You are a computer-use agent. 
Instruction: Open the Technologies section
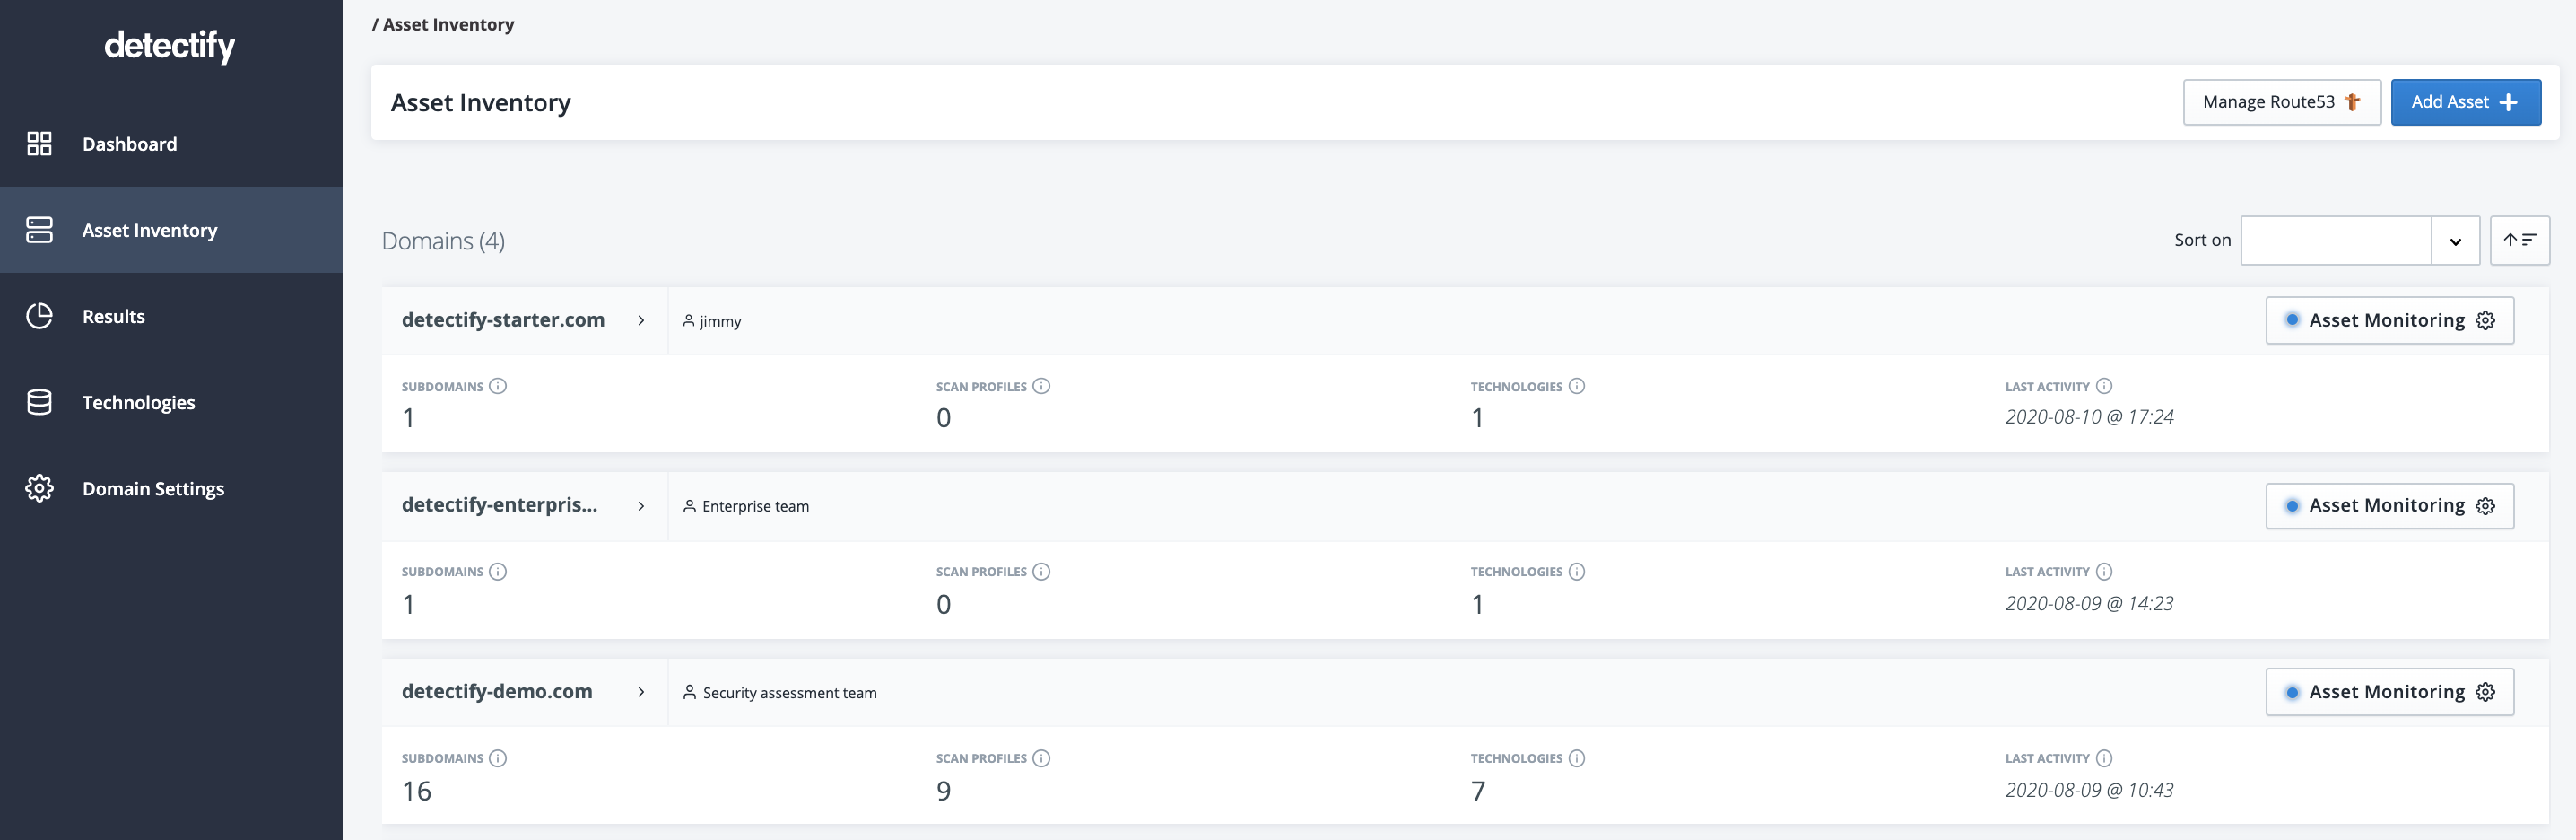pos(171,402)
